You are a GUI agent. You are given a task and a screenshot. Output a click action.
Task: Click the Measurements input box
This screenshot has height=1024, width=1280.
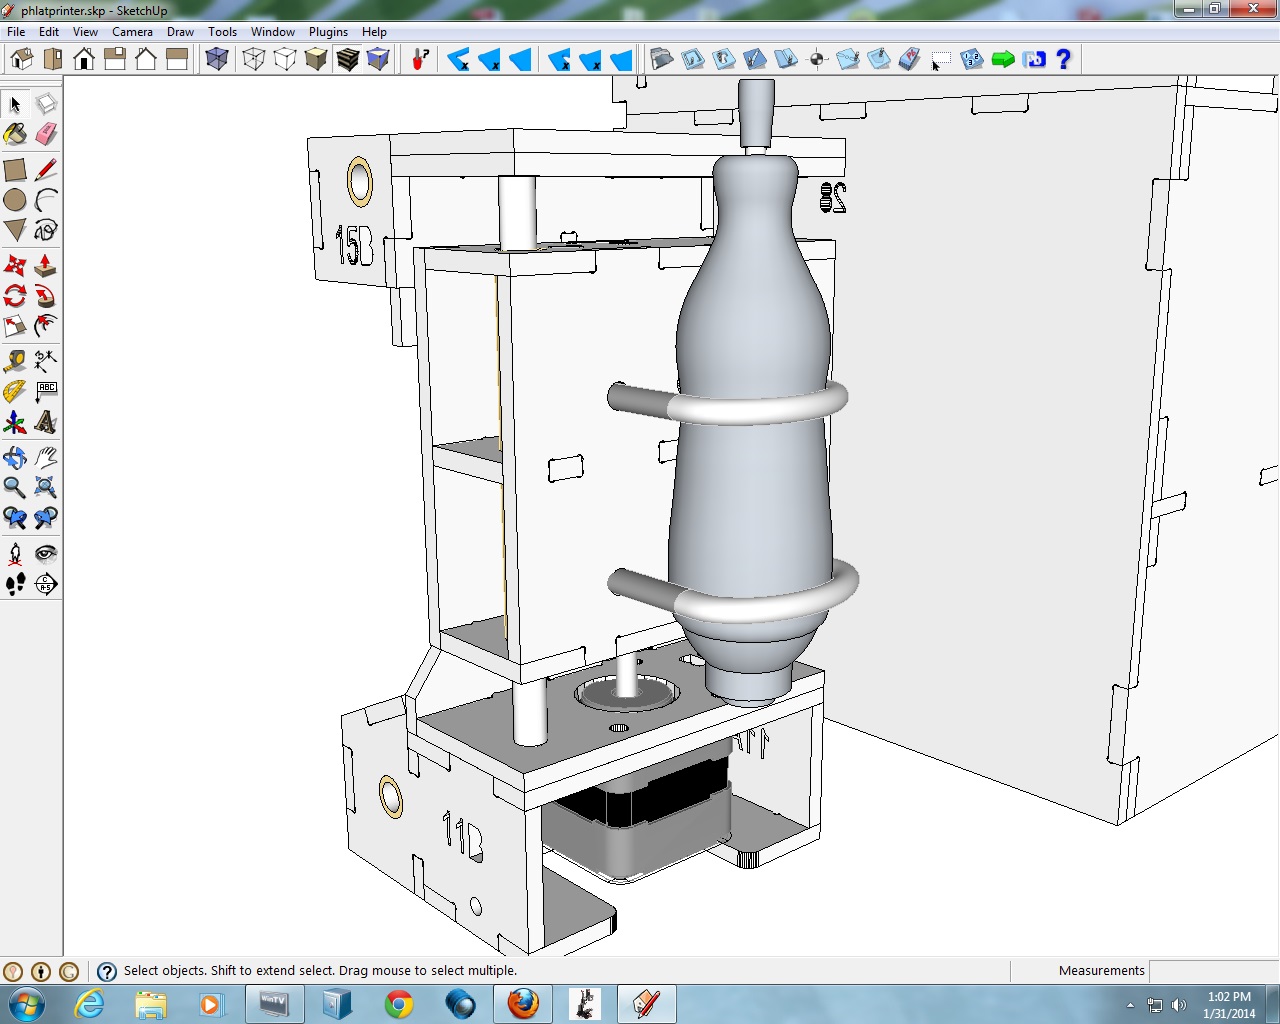(1213, 970)
